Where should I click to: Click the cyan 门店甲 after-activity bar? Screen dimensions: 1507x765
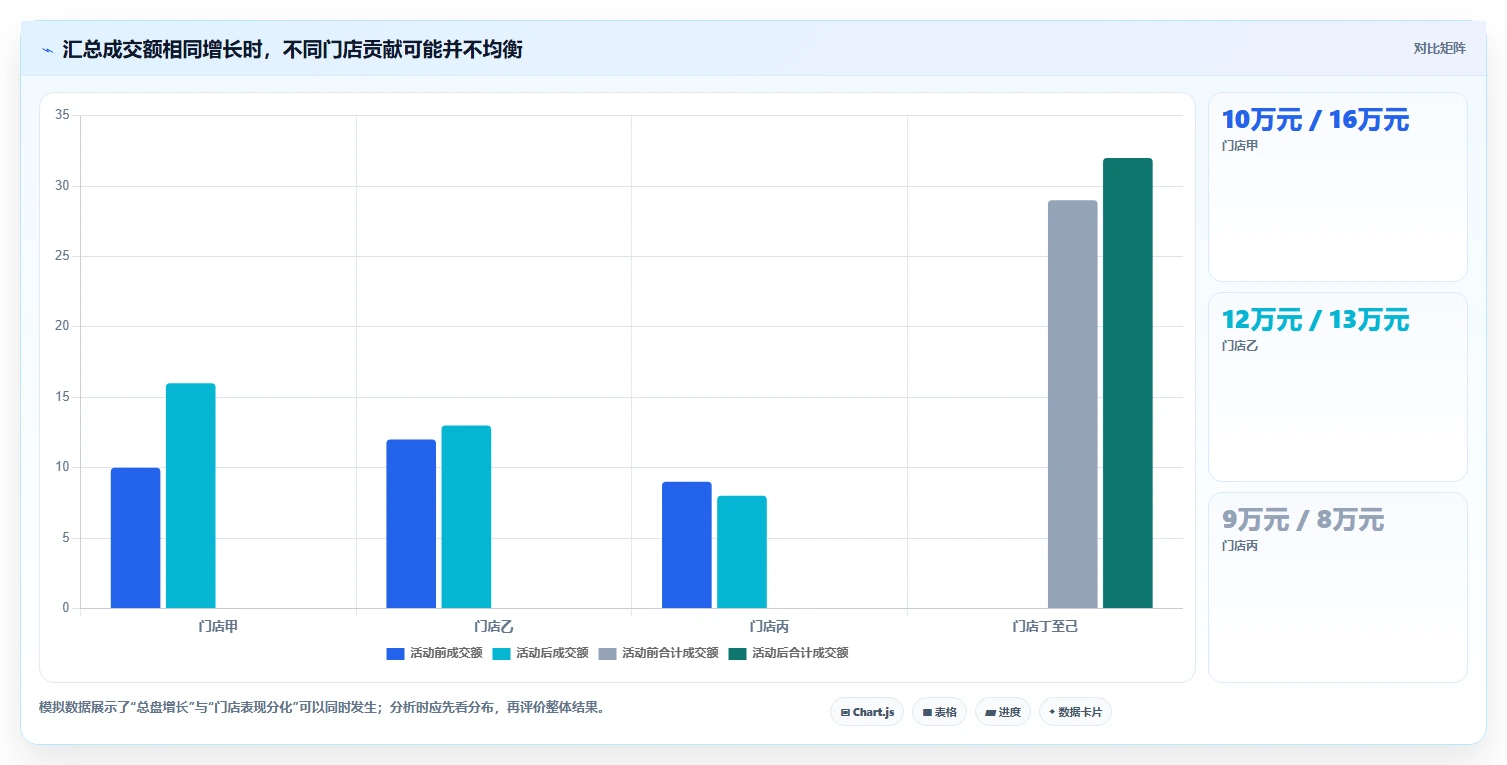click(190, 496)
